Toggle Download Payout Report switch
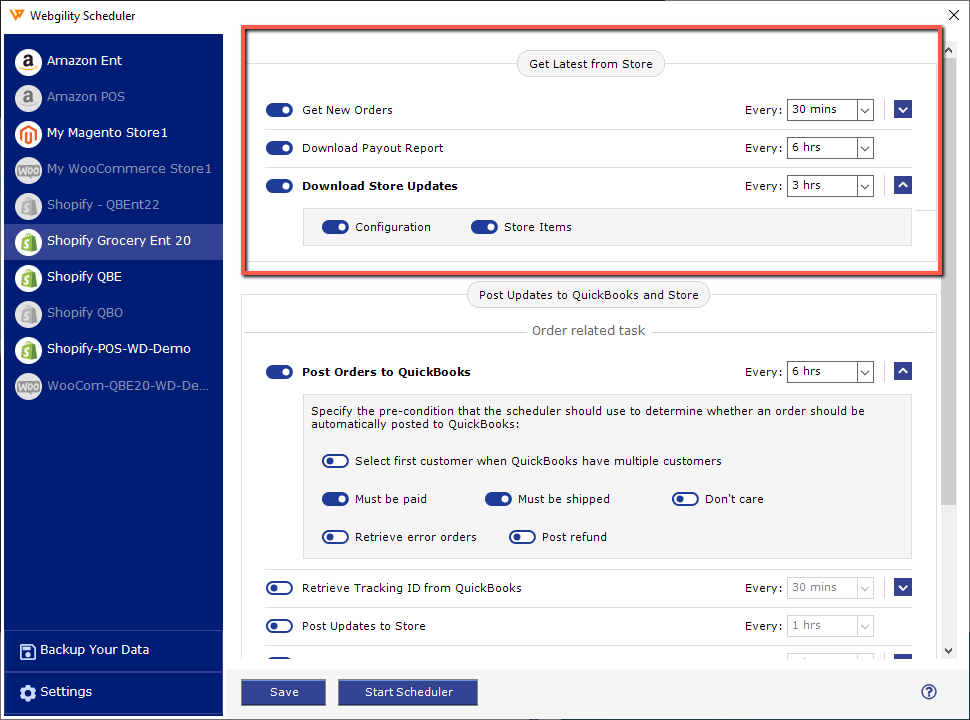 tap(279, 148)
